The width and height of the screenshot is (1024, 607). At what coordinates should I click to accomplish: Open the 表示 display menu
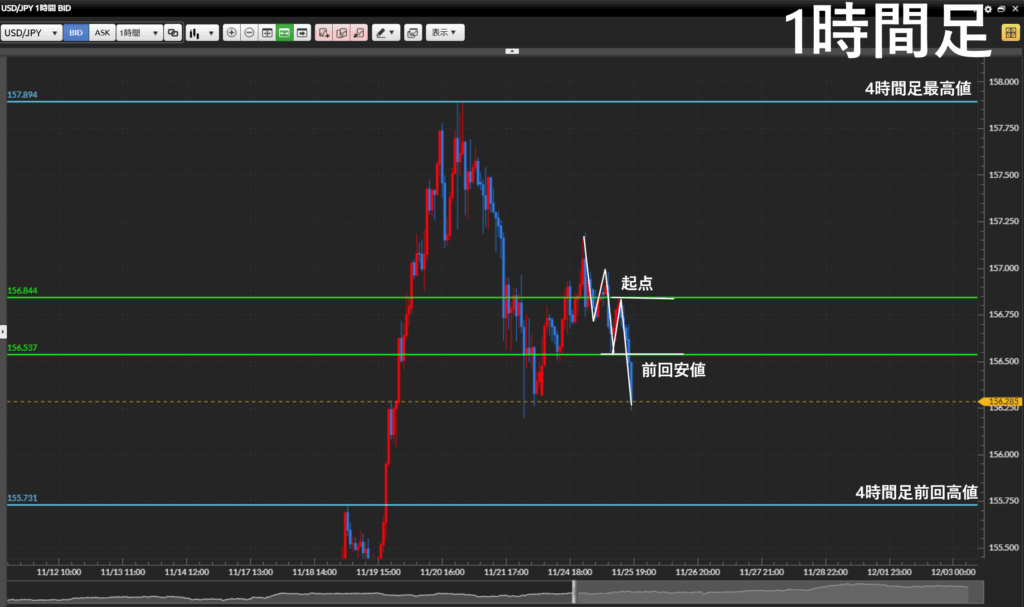pyautogui.click(x=445, y=32)
